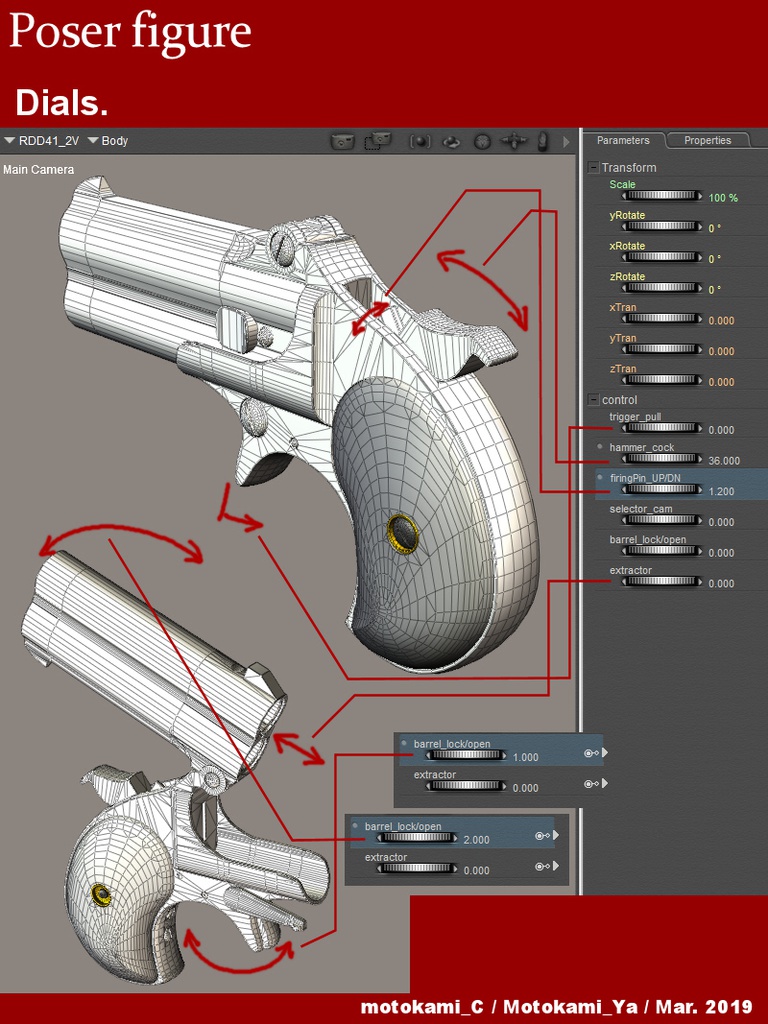The height and width of the screenshot is (1024, 768).
Task: Click the firingPin_UP/DN value 1.200
Action: pos(721,491)
